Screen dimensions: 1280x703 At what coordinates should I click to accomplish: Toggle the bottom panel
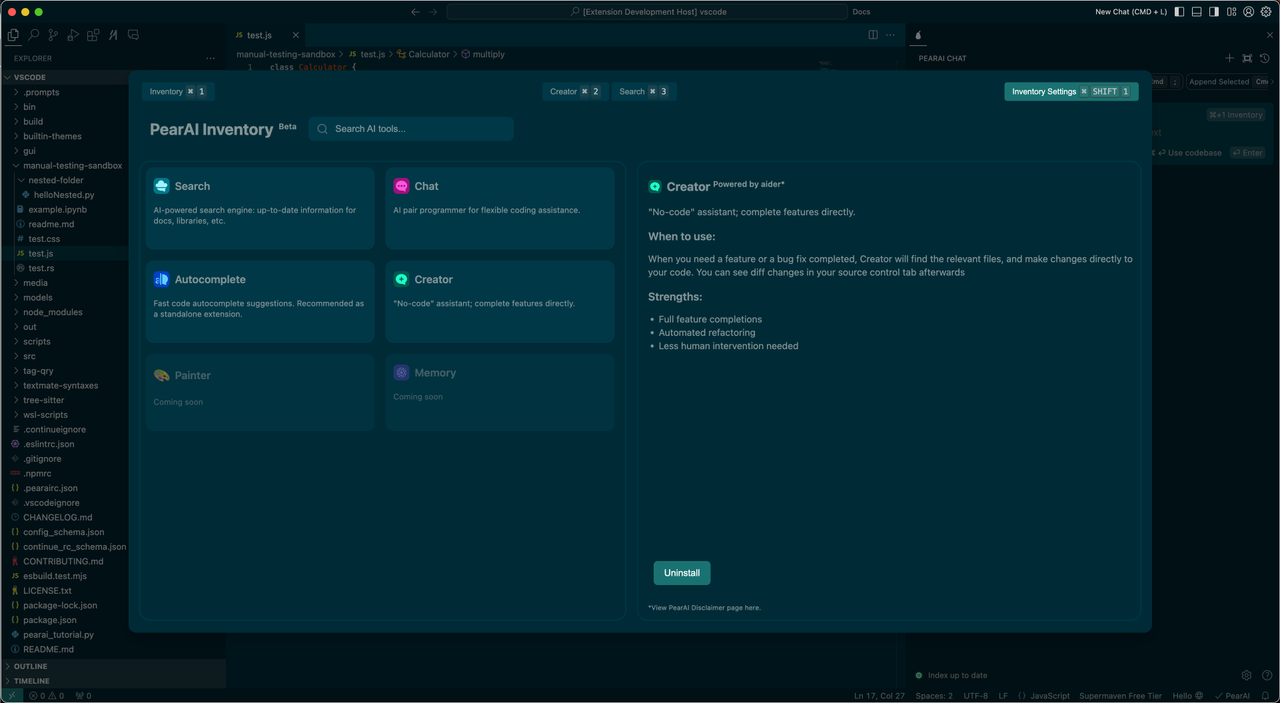click(x=1196, y=12)
